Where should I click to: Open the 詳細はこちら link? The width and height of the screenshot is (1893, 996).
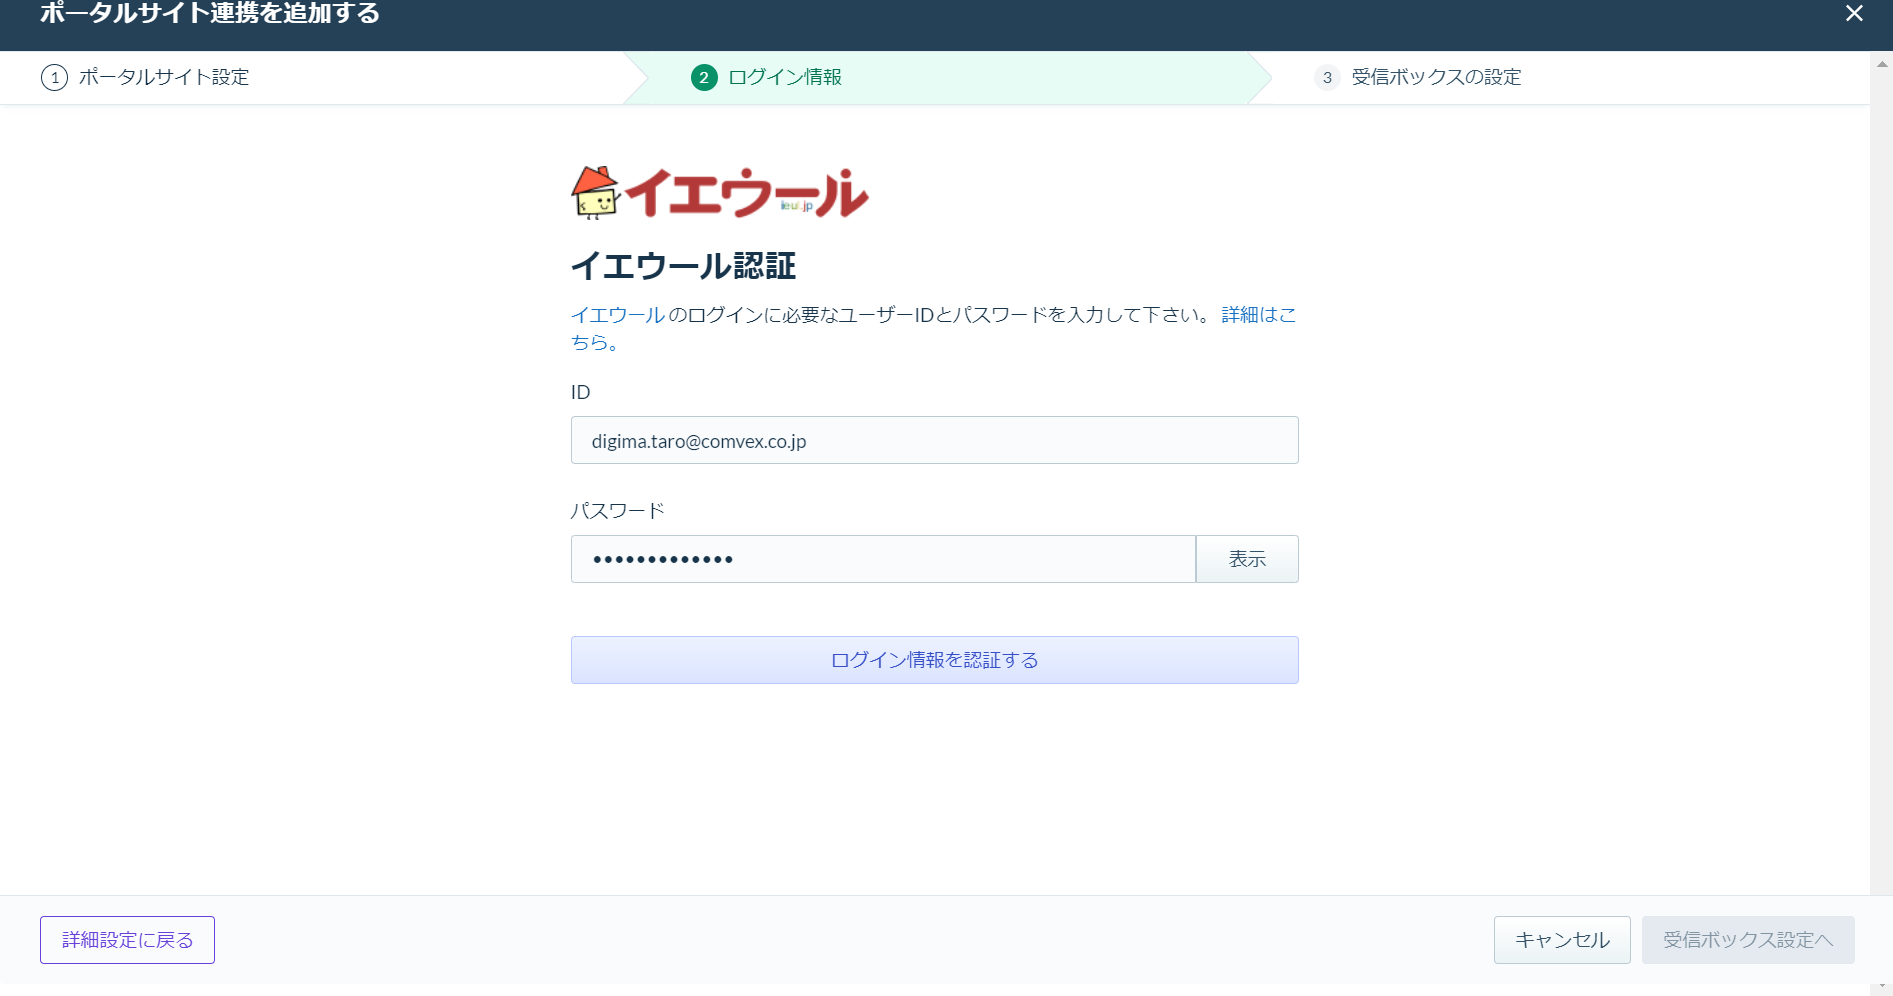(1258, 315)
